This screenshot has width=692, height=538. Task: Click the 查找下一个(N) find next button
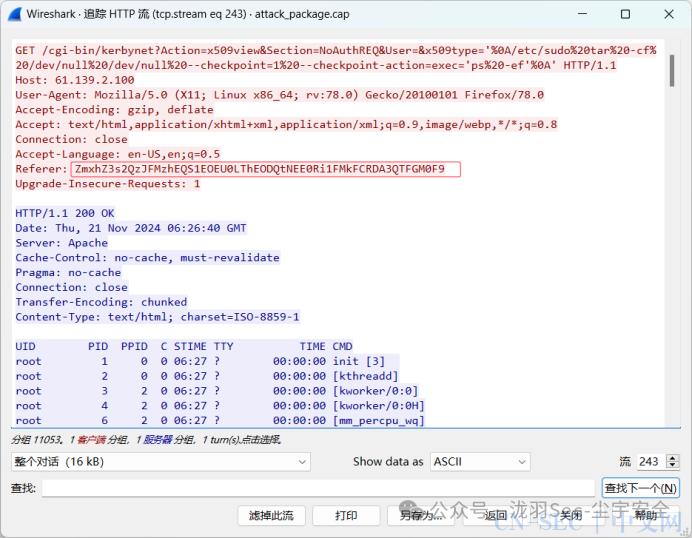[x=640, y=488]
